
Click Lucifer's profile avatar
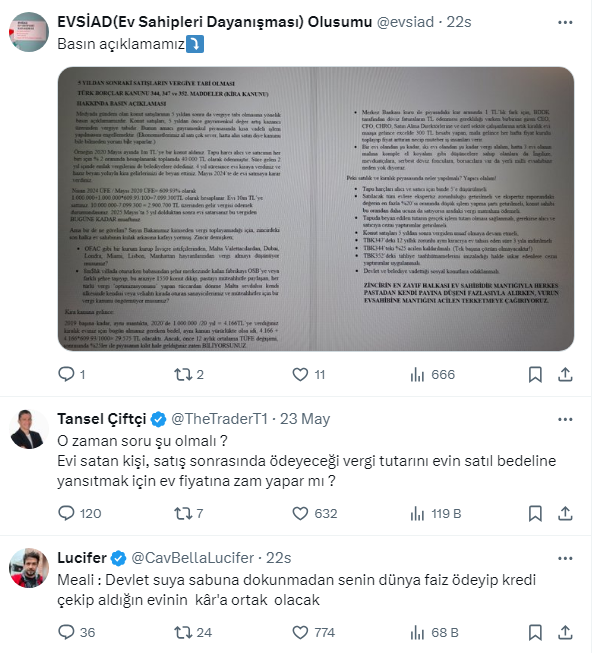pos(29,568)
